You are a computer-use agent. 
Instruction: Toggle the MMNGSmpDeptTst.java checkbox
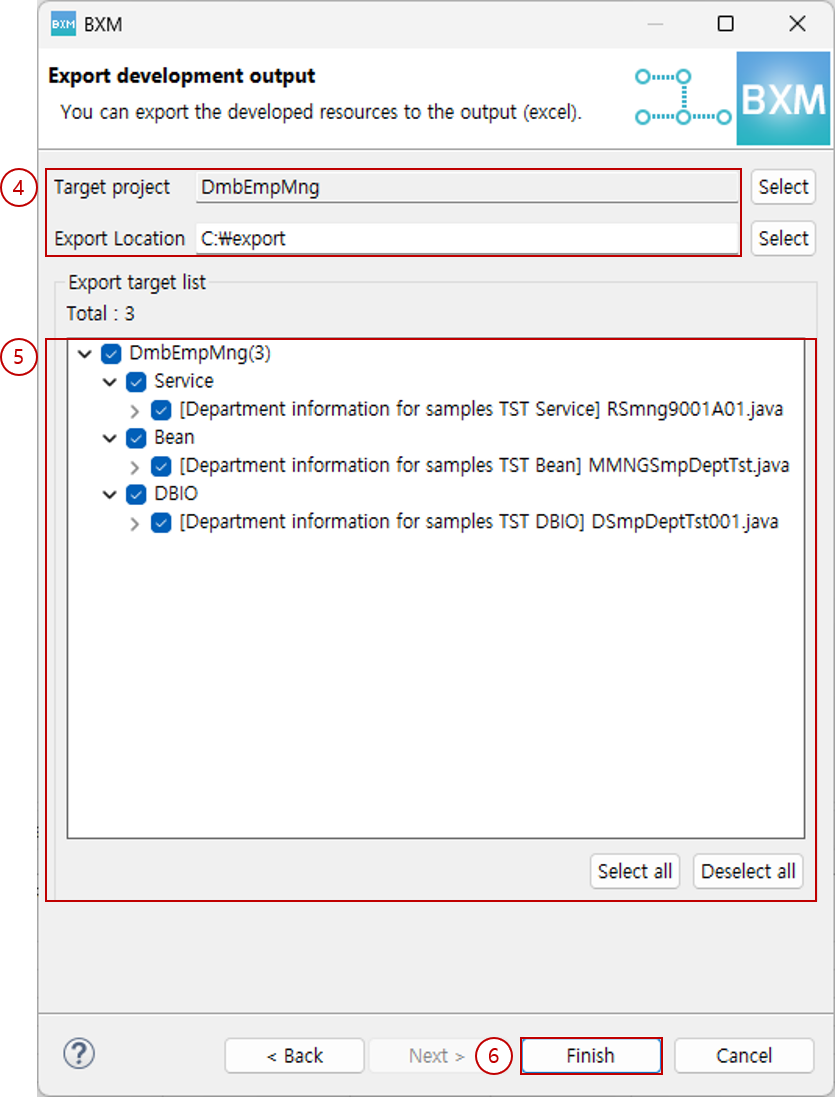[161, 465]
